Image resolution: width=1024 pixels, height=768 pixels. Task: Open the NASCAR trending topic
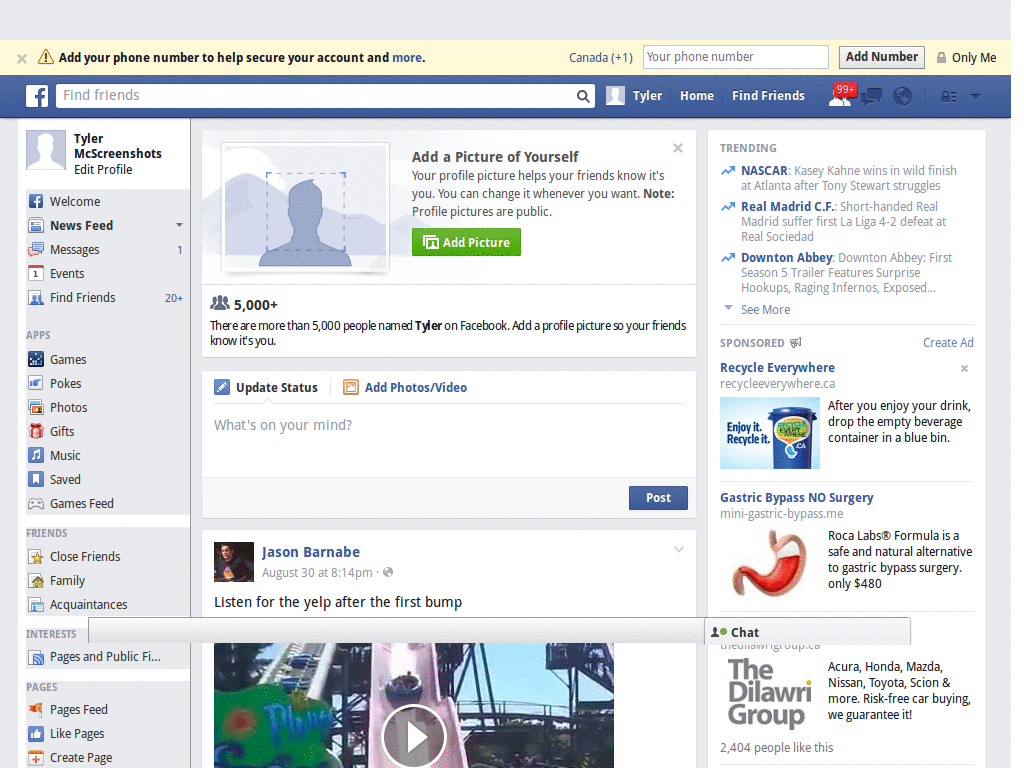(x=764, y=171)
